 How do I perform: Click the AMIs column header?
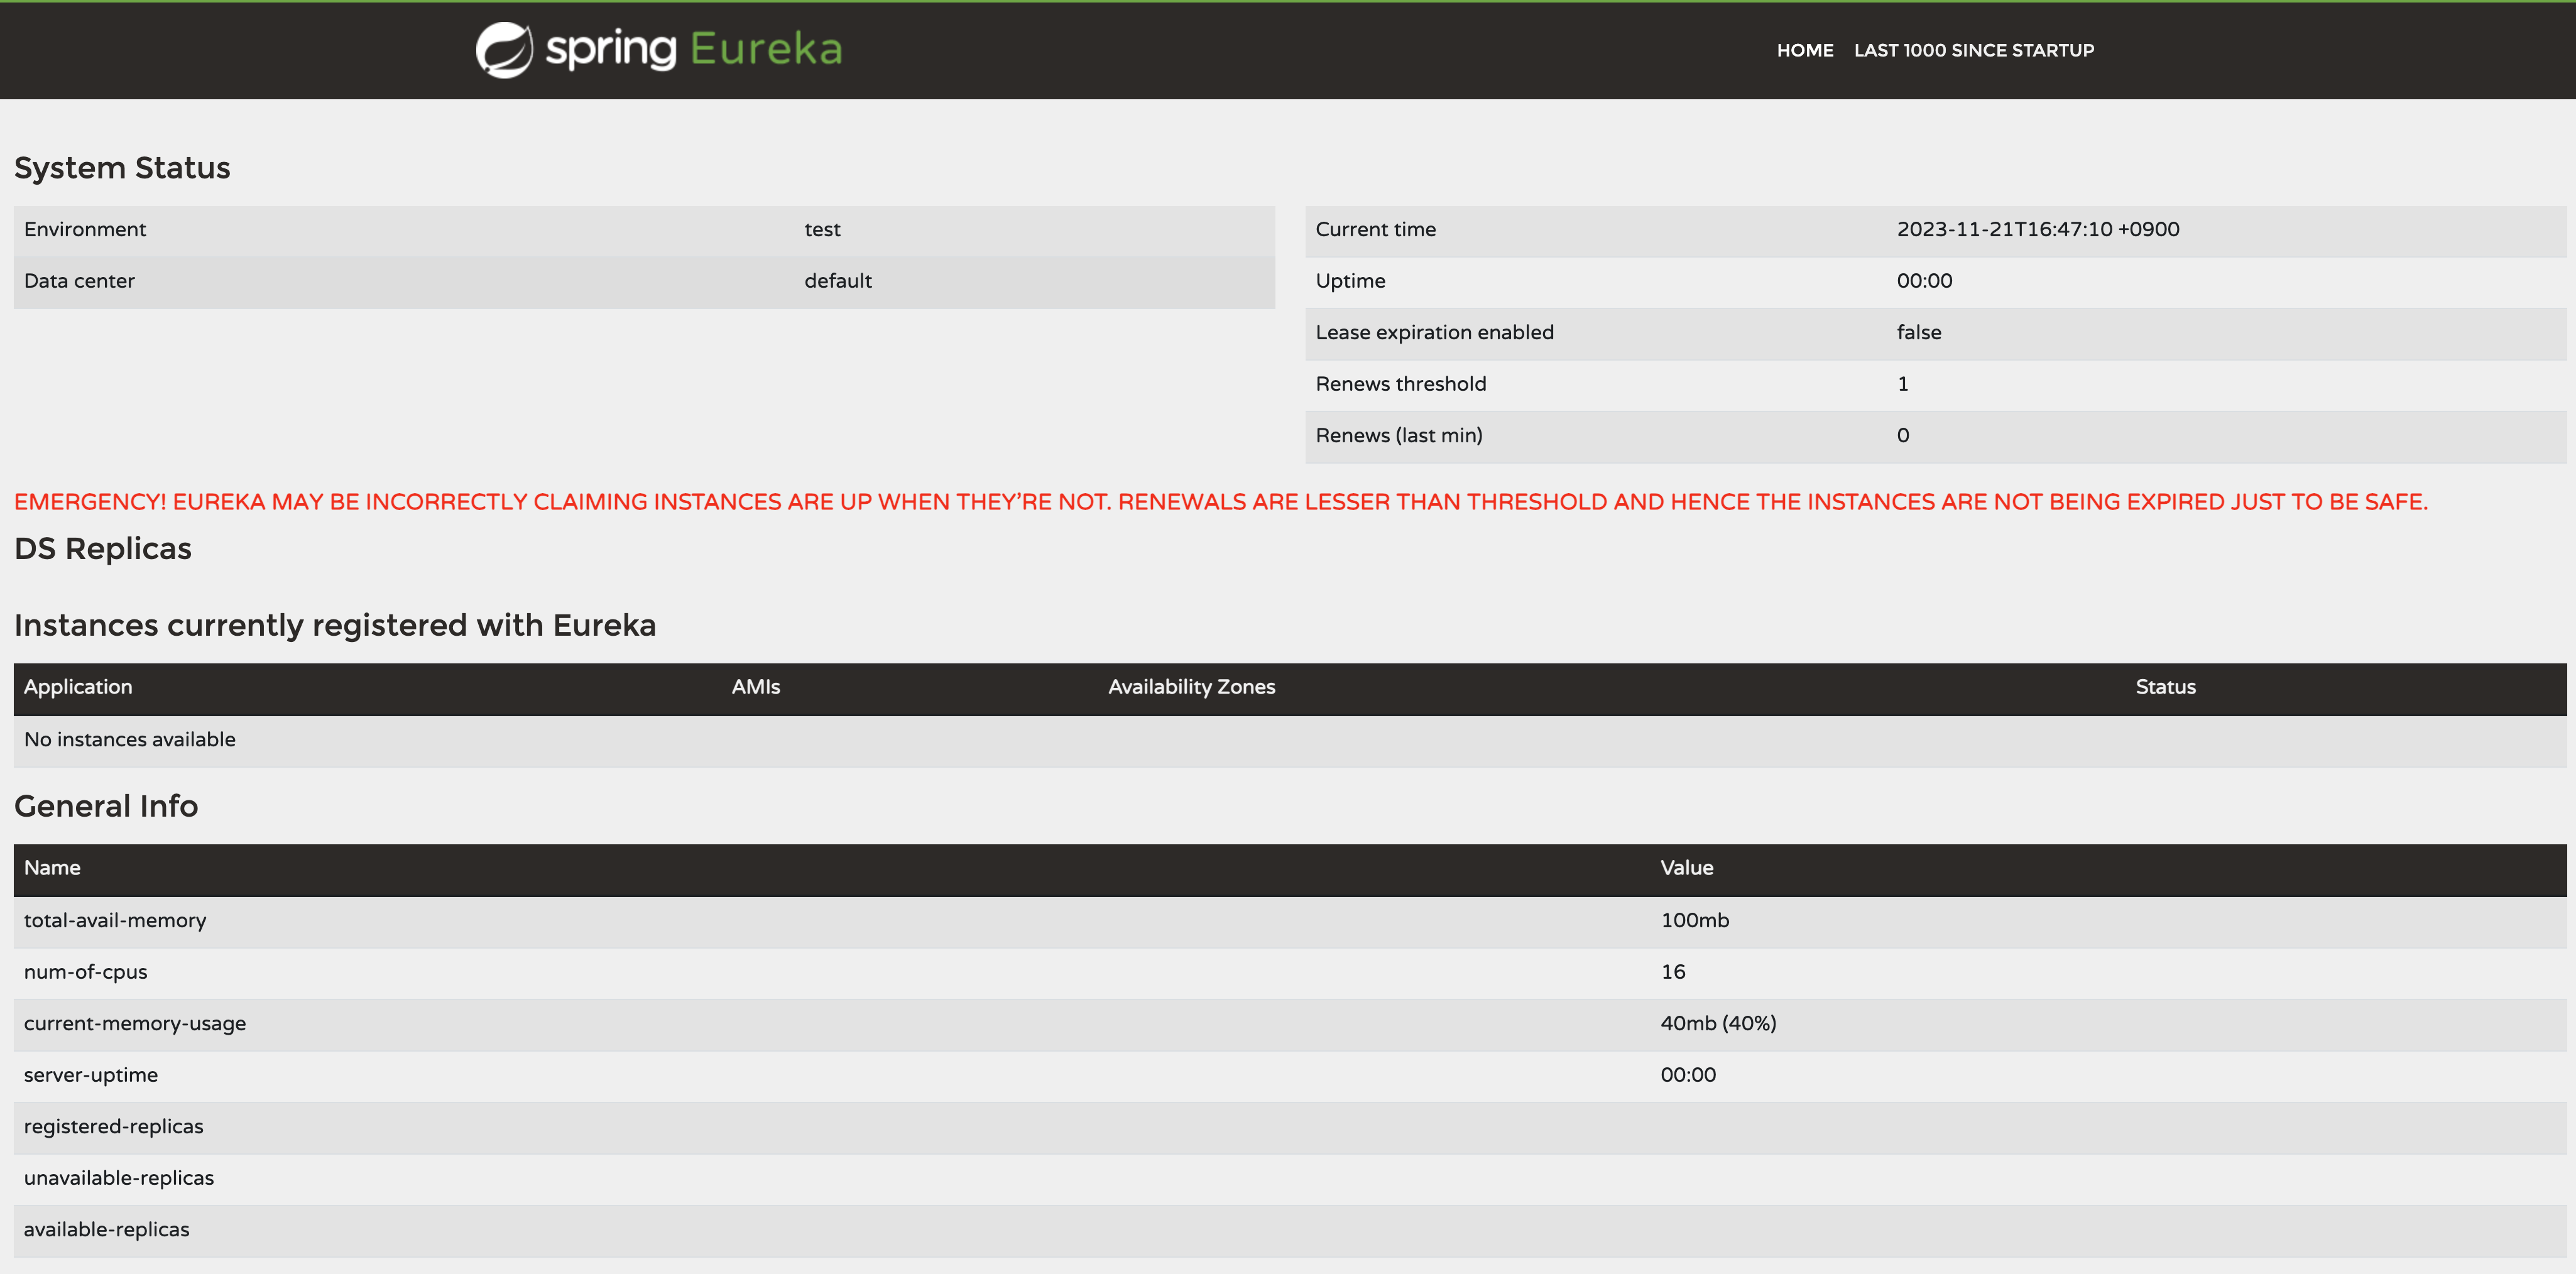click(756, 687)
